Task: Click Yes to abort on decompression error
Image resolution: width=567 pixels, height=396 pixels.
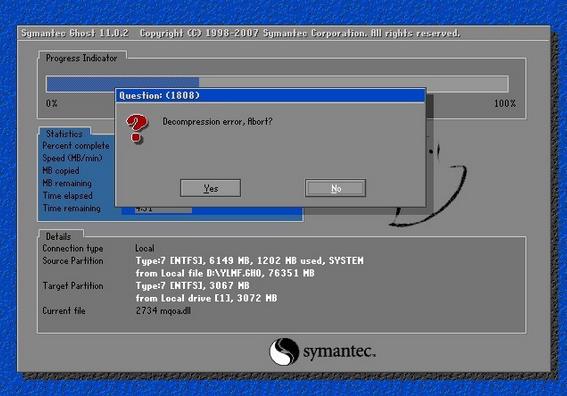Action: tap(210, 188)
